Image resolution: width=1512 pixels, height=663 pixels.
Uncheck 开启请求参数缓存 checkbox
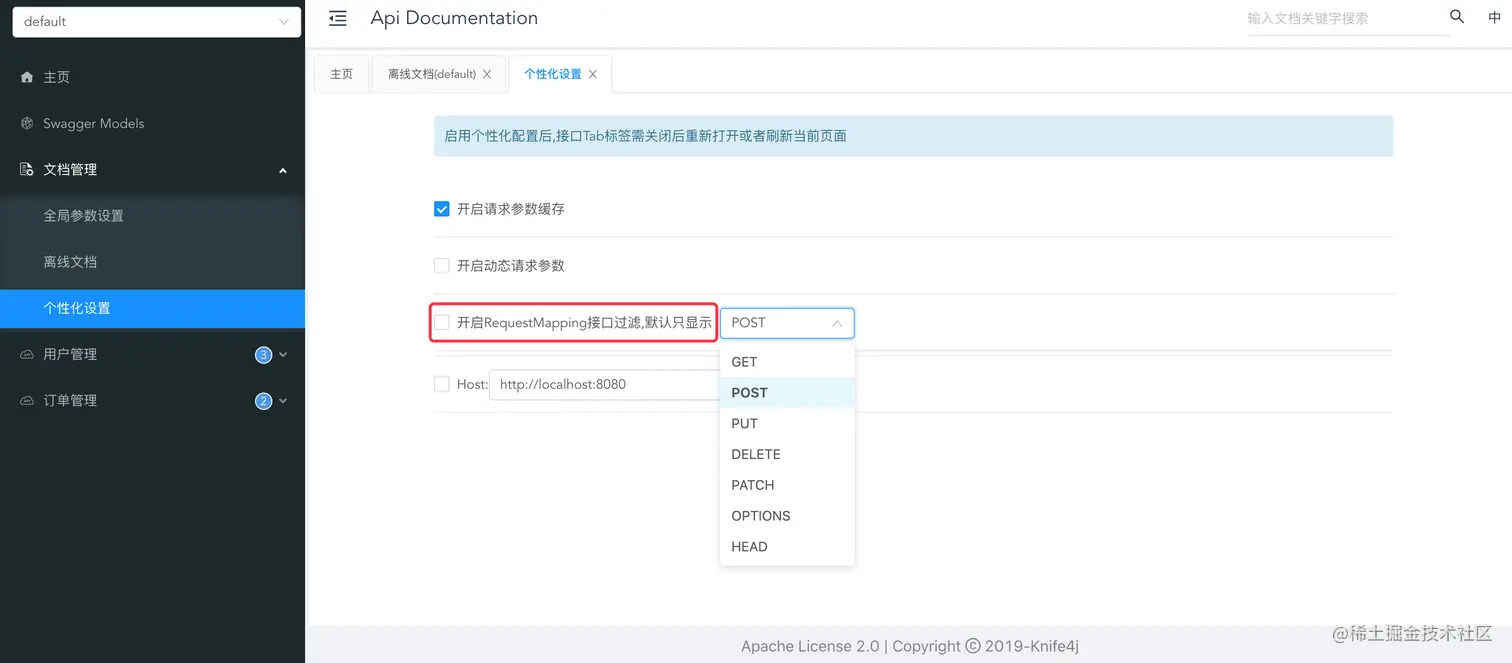(x=441, y=209)
